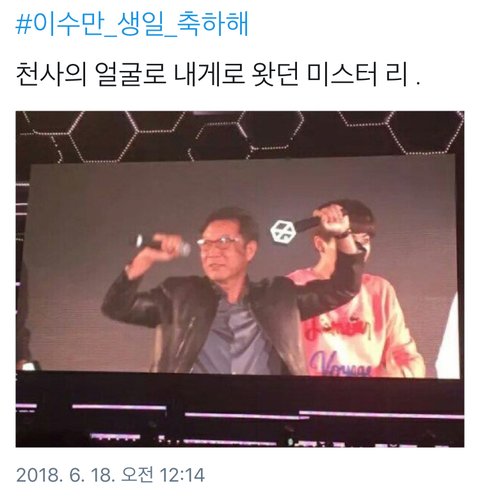Click the word 얼굴로 in the tweet
This screenshot has height=497, width=480.
[131, 75]
